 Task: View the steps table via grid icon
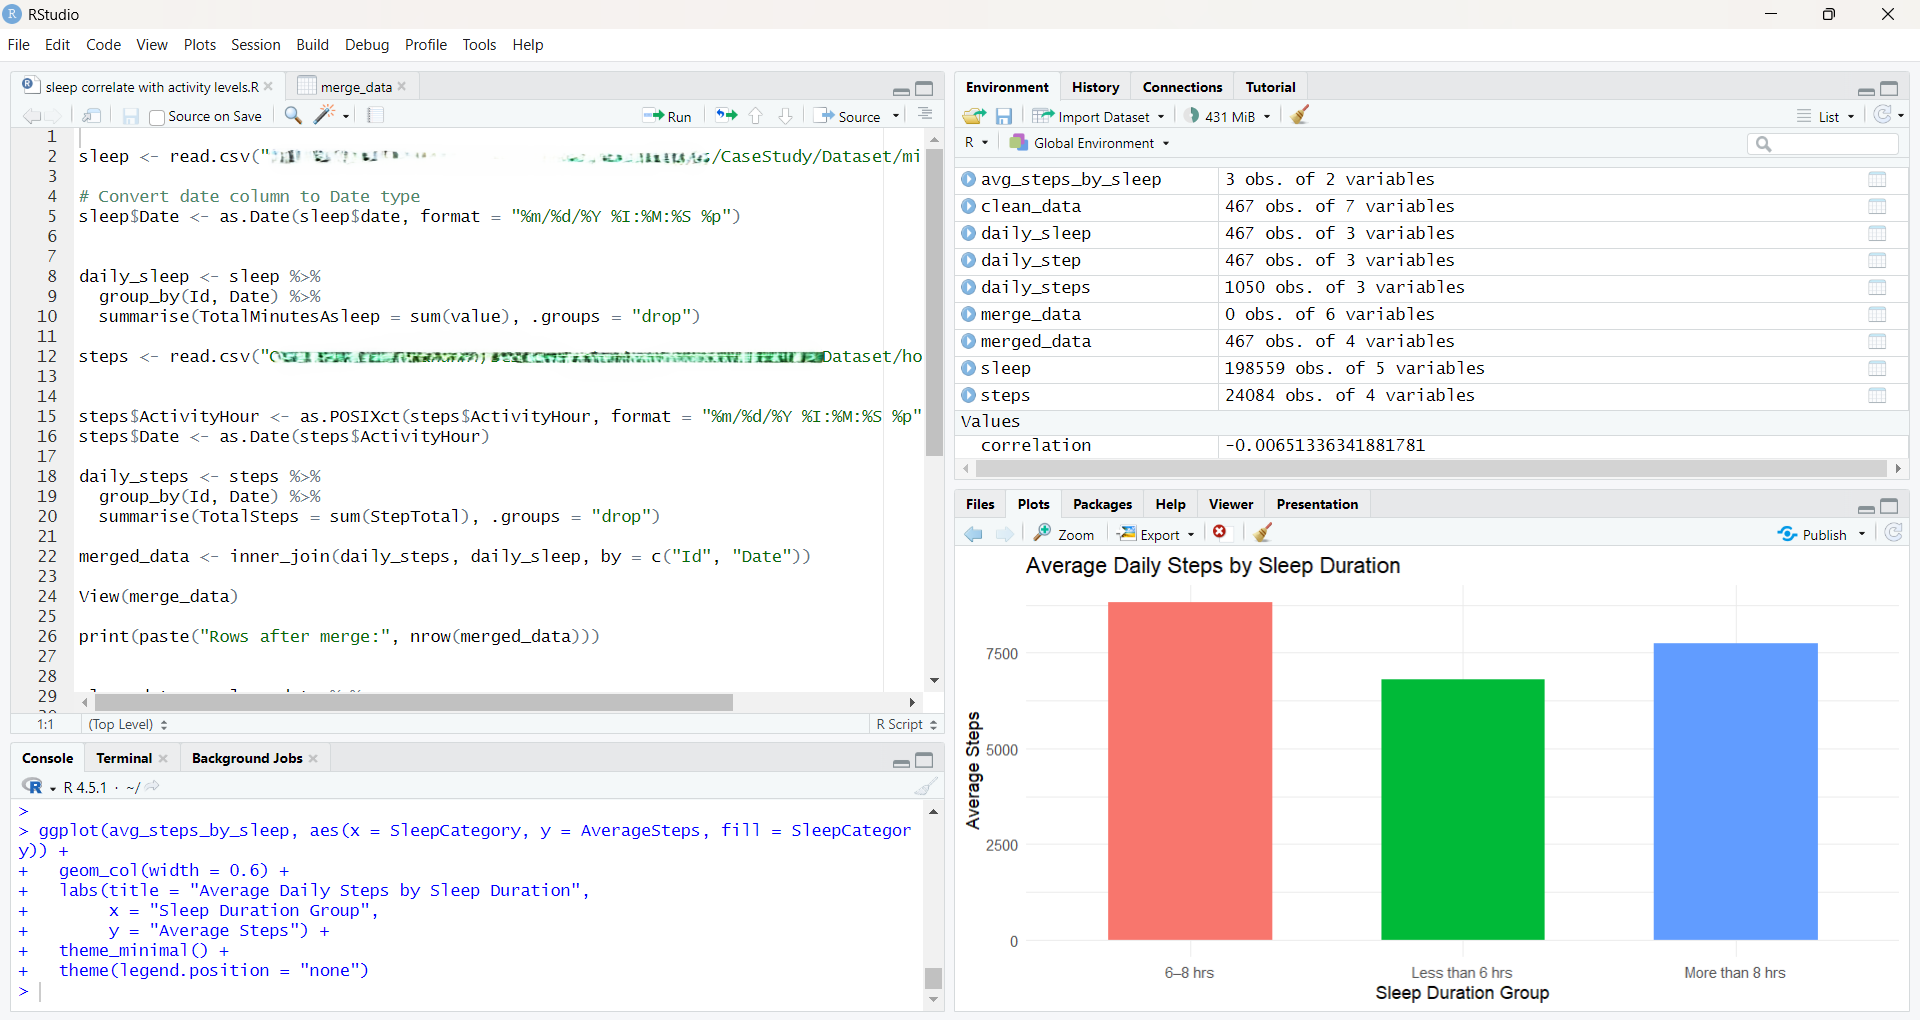click(x=1877, y=396)
